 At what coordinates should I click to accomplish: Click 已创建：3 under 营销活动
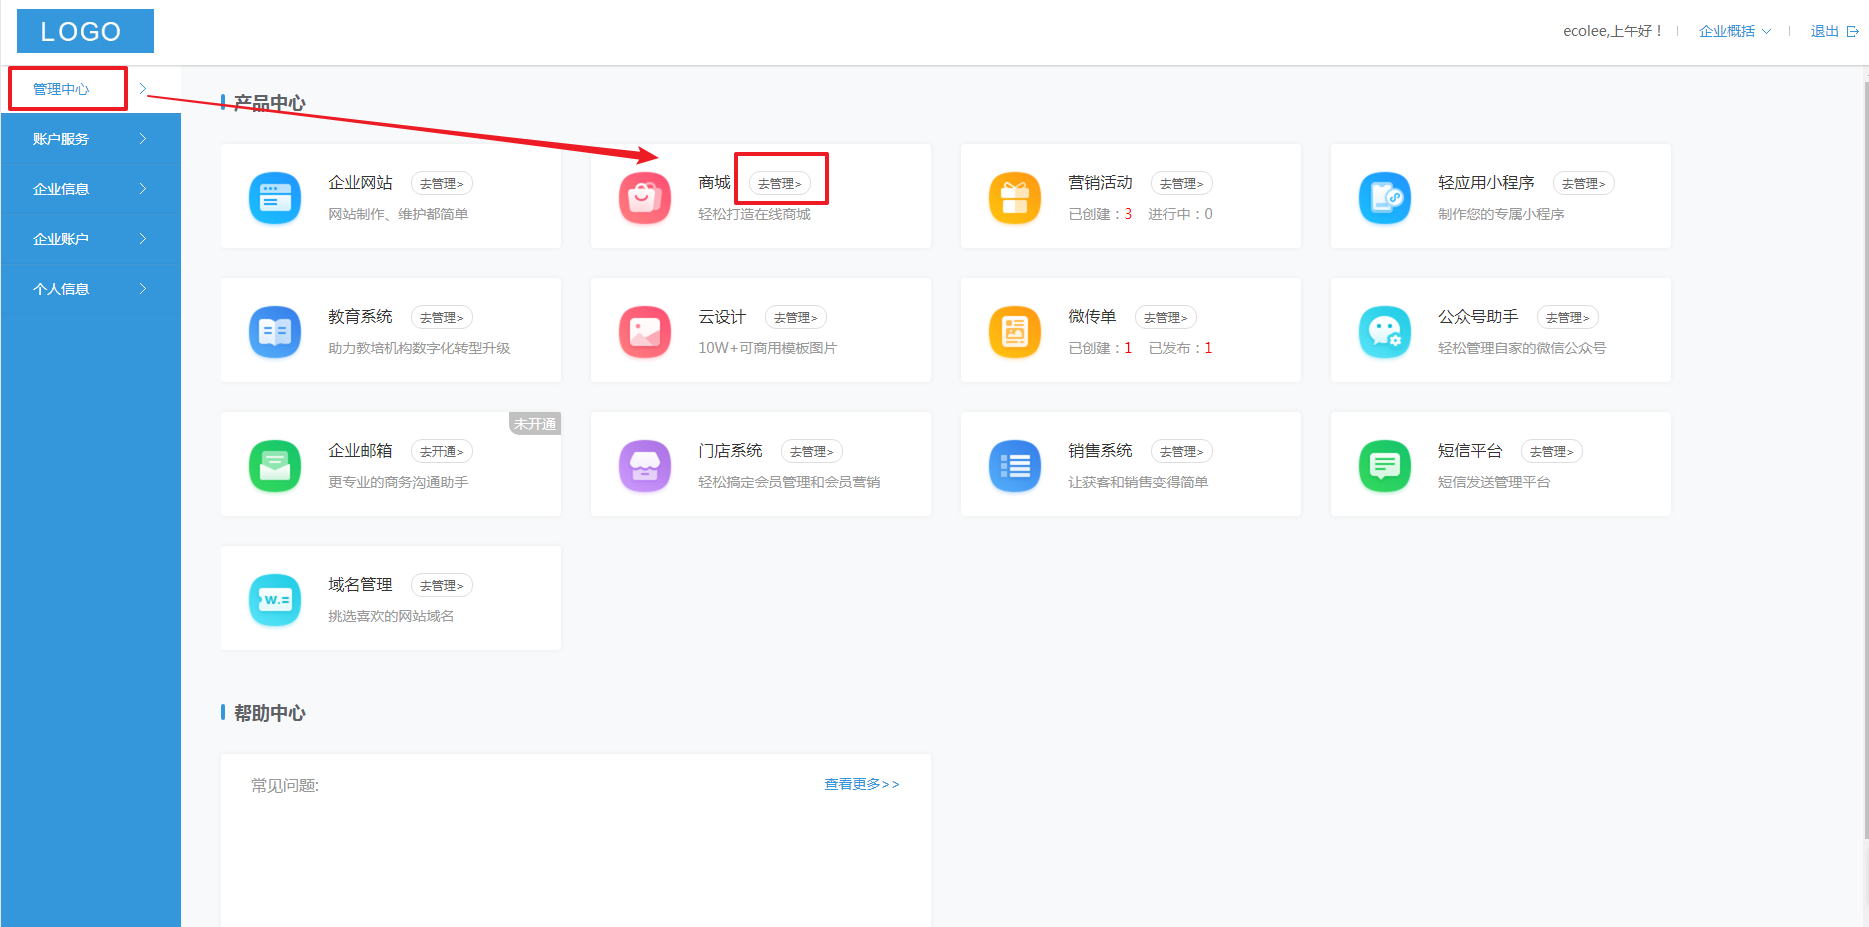(x=1100, y=214)
